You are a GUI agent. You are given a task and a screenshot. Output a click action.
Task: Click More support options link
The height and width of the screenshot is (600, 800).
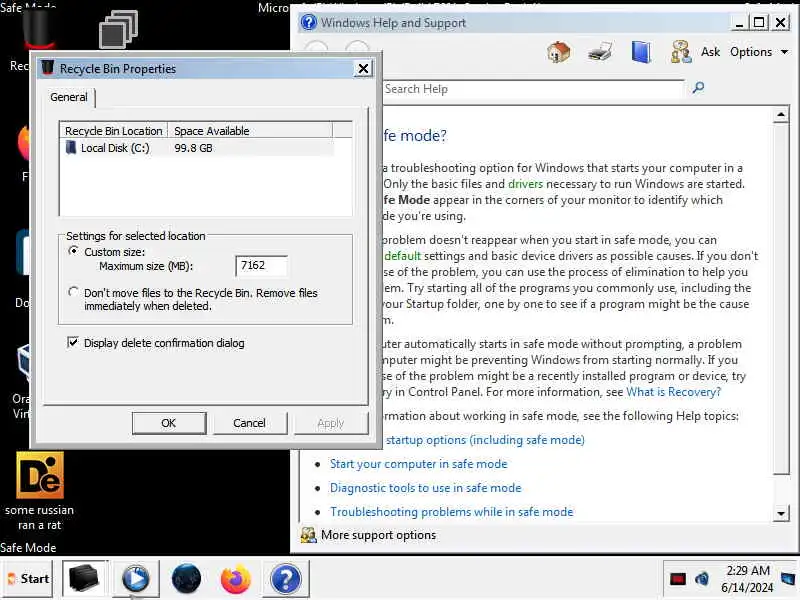pyautogui.click(x=379, y=535)
